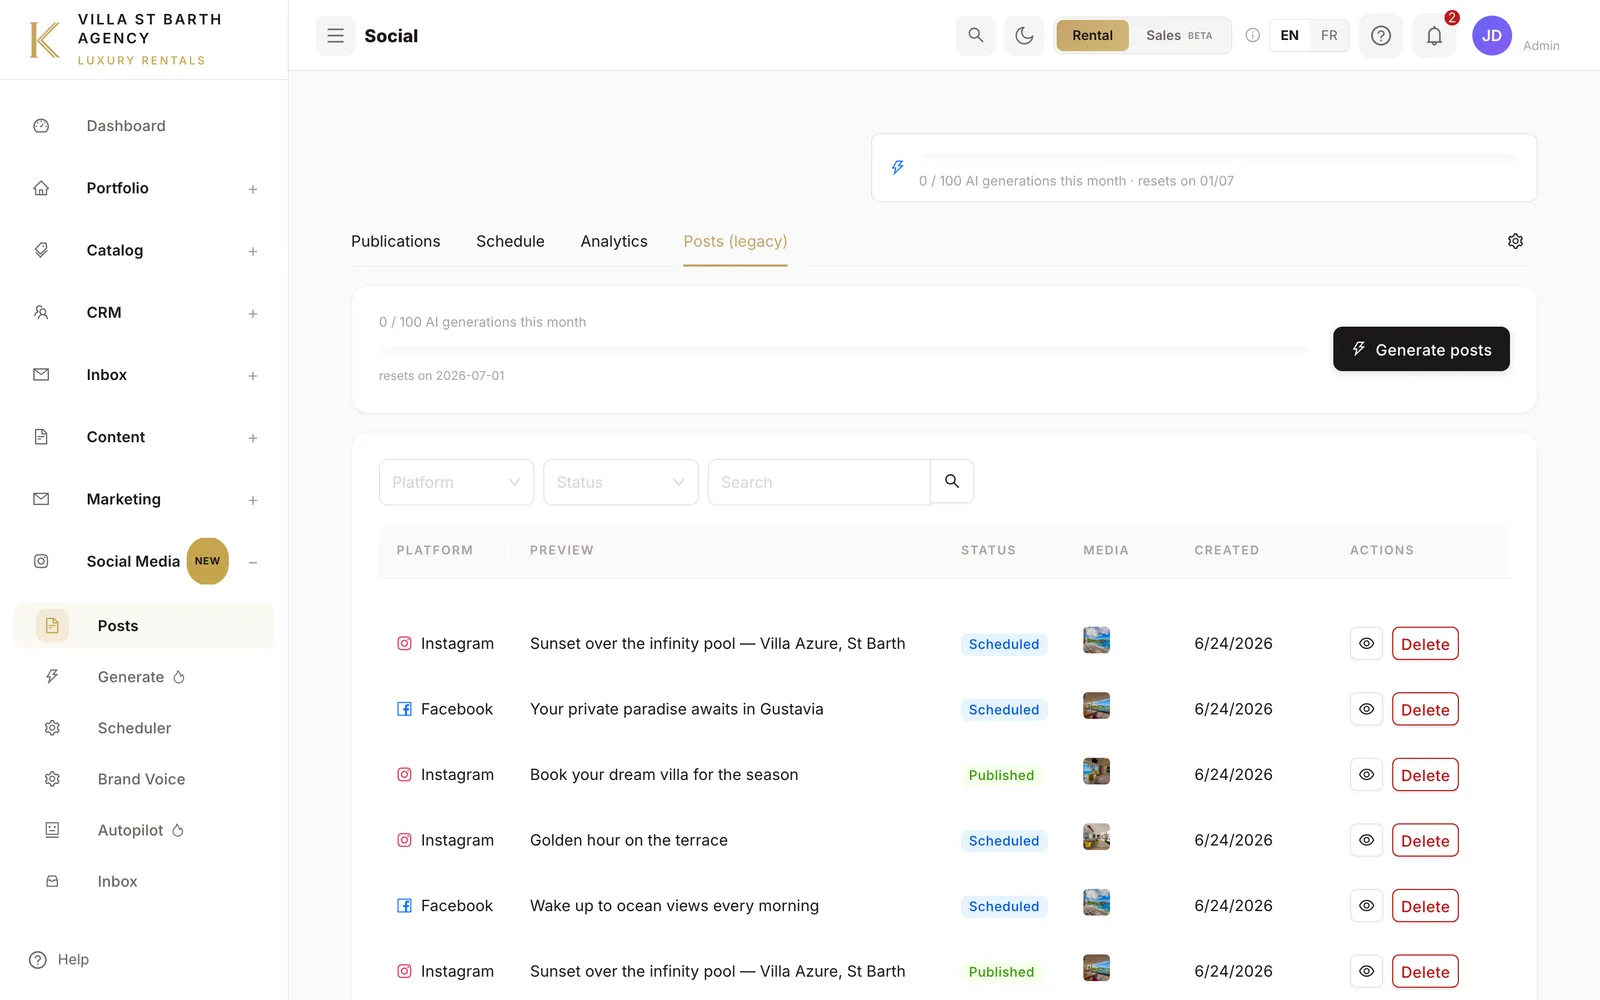Open the notifications bell
1600x1000 pixels.
point(1434,36)
